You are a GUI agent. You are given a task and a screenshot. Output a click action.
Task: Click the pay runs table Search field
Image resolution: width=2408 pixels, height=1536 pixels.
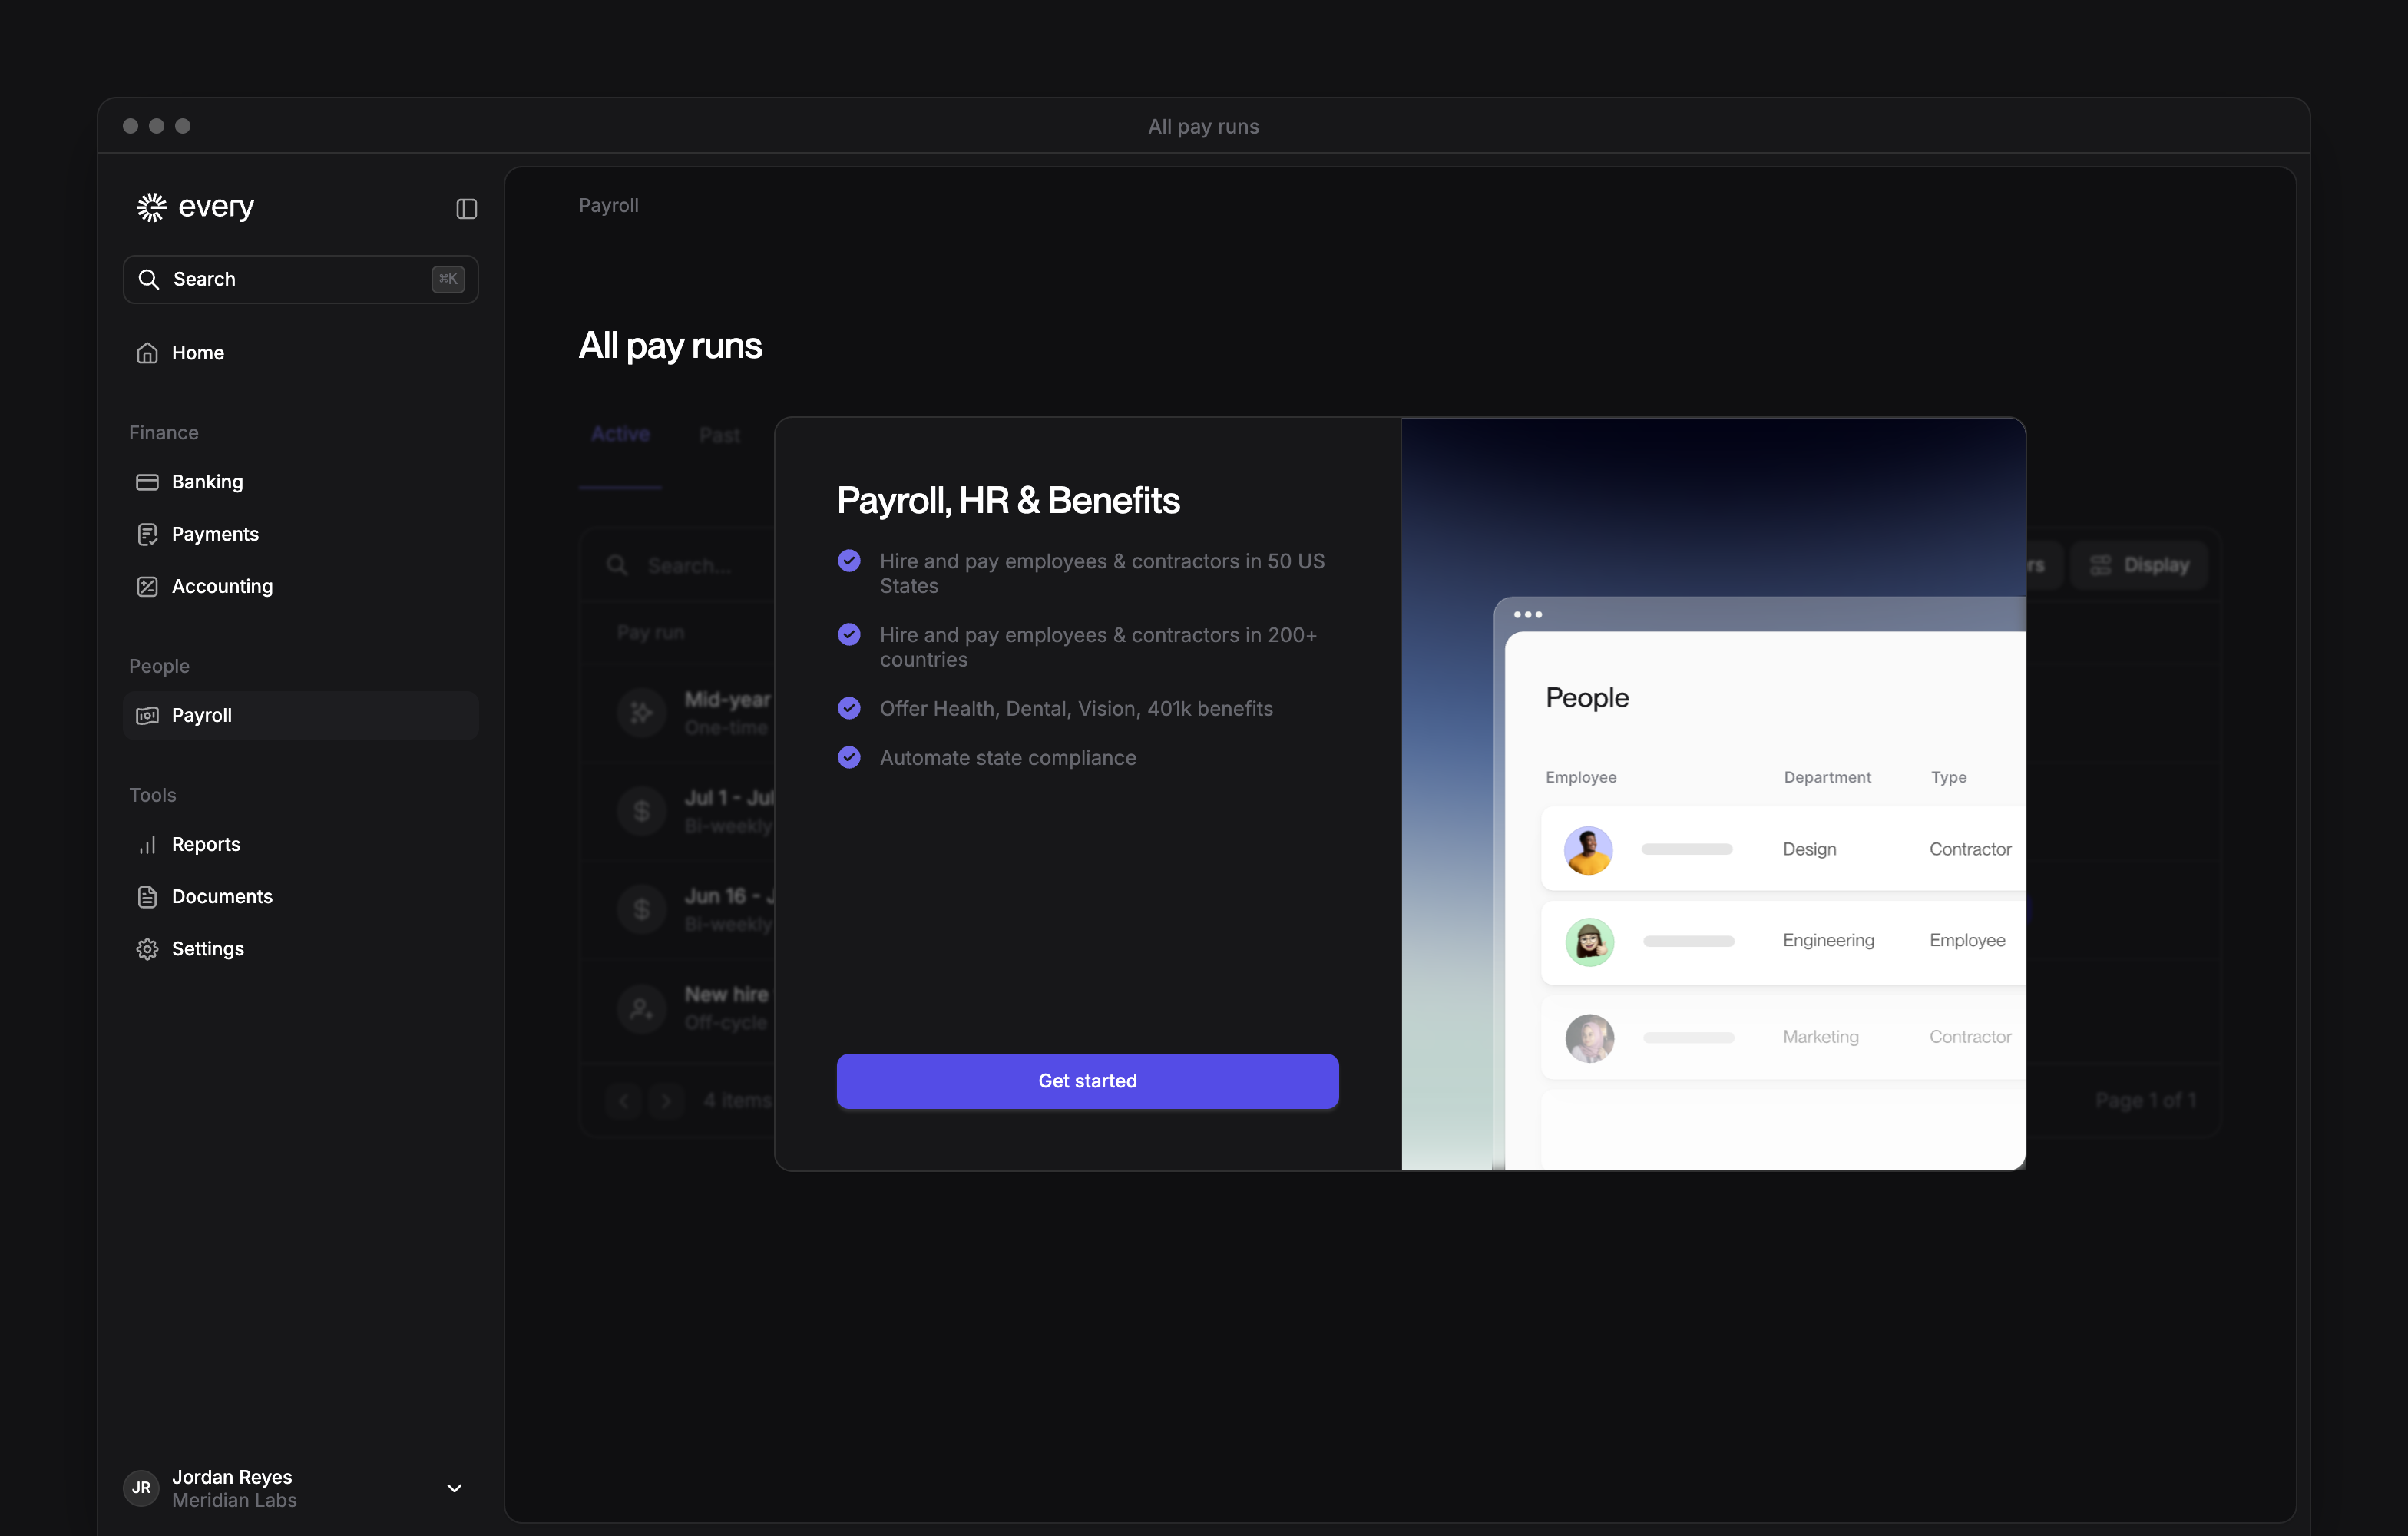point(690,565)
